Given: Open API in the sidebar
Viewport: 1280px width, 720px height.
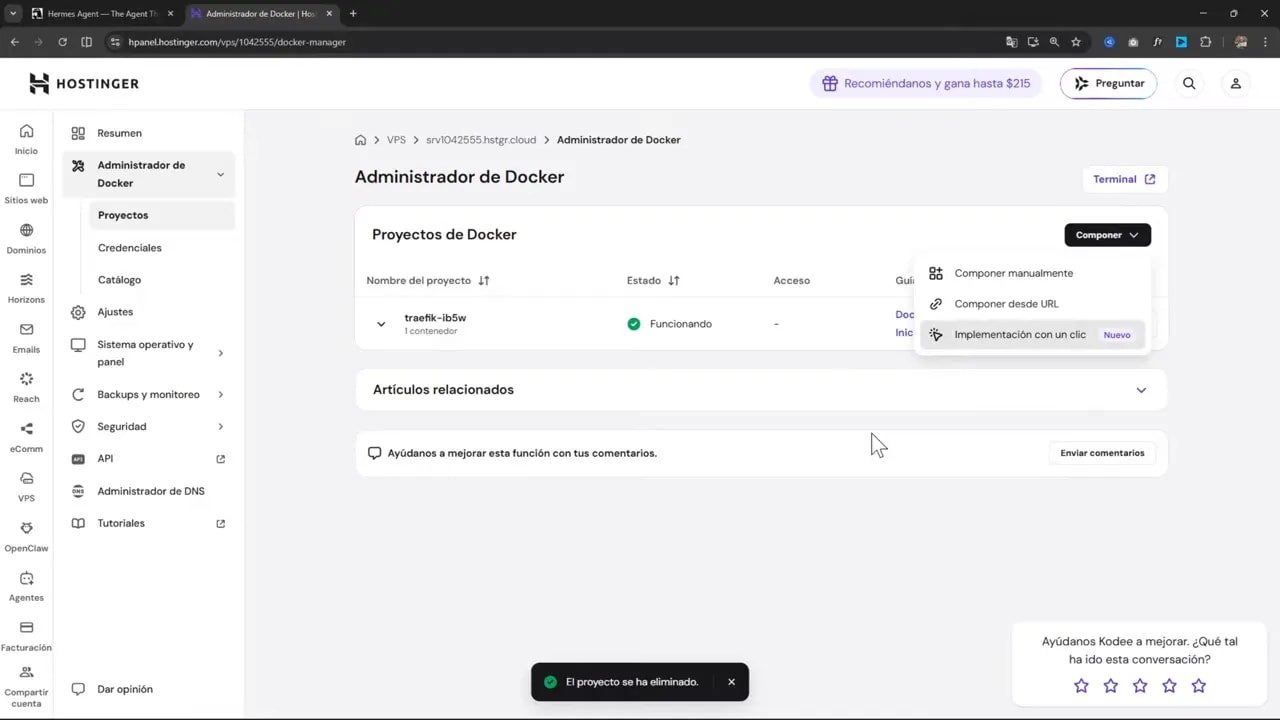Looking at the screenshot, I should 149,459.
